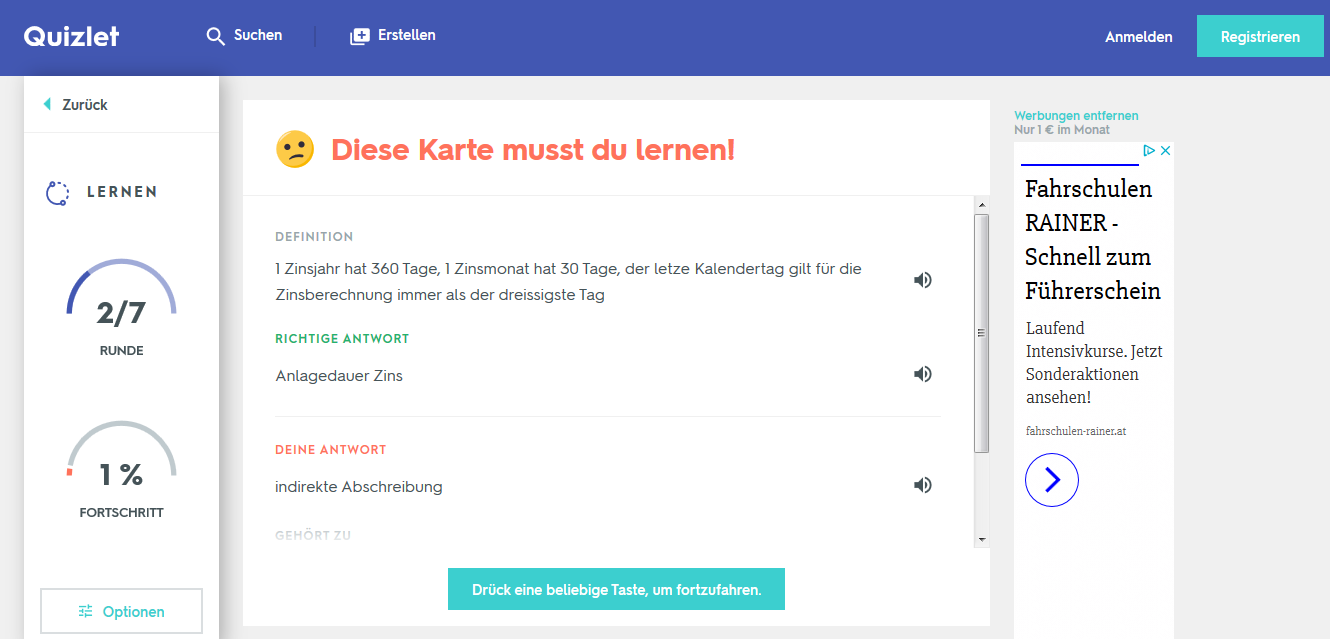Click the Anmelden link
The width and height of the screenshot is (1330, 639).
1138,37
